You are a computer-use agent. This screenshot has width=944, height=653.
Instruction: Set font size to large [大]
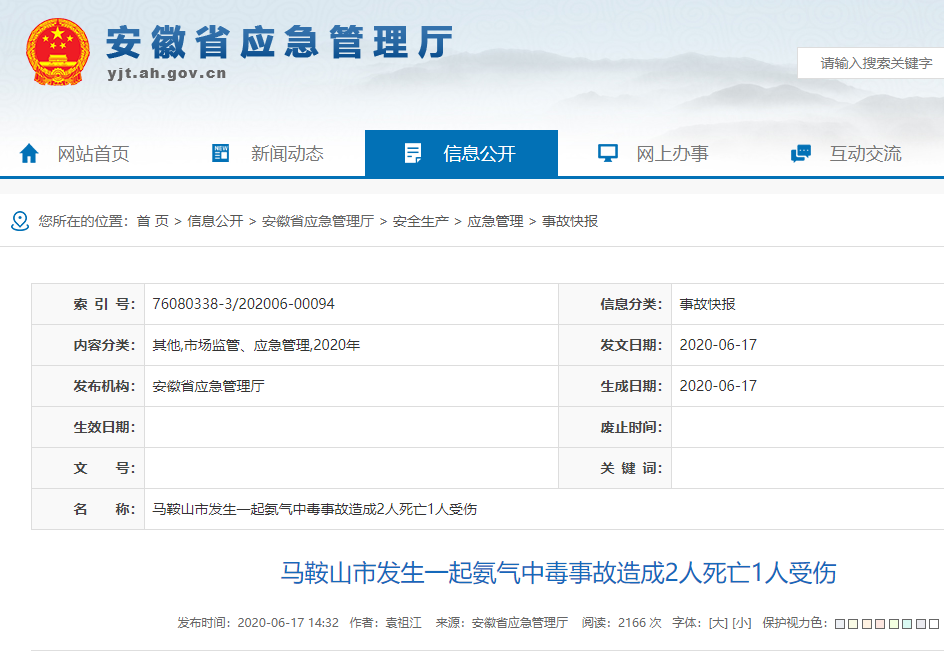tap(717, 623)
